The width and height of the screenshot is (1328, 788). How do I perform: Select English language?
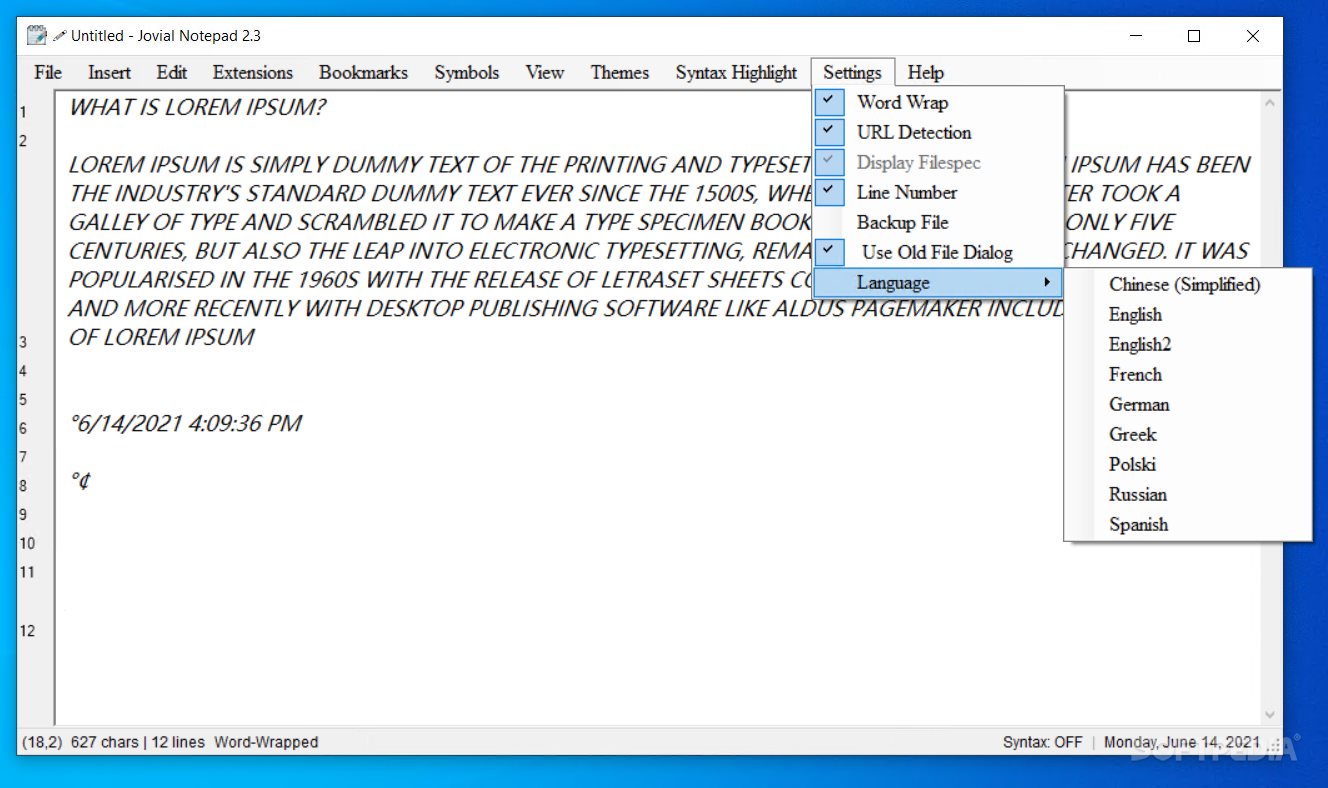[x=1187, y=314]
